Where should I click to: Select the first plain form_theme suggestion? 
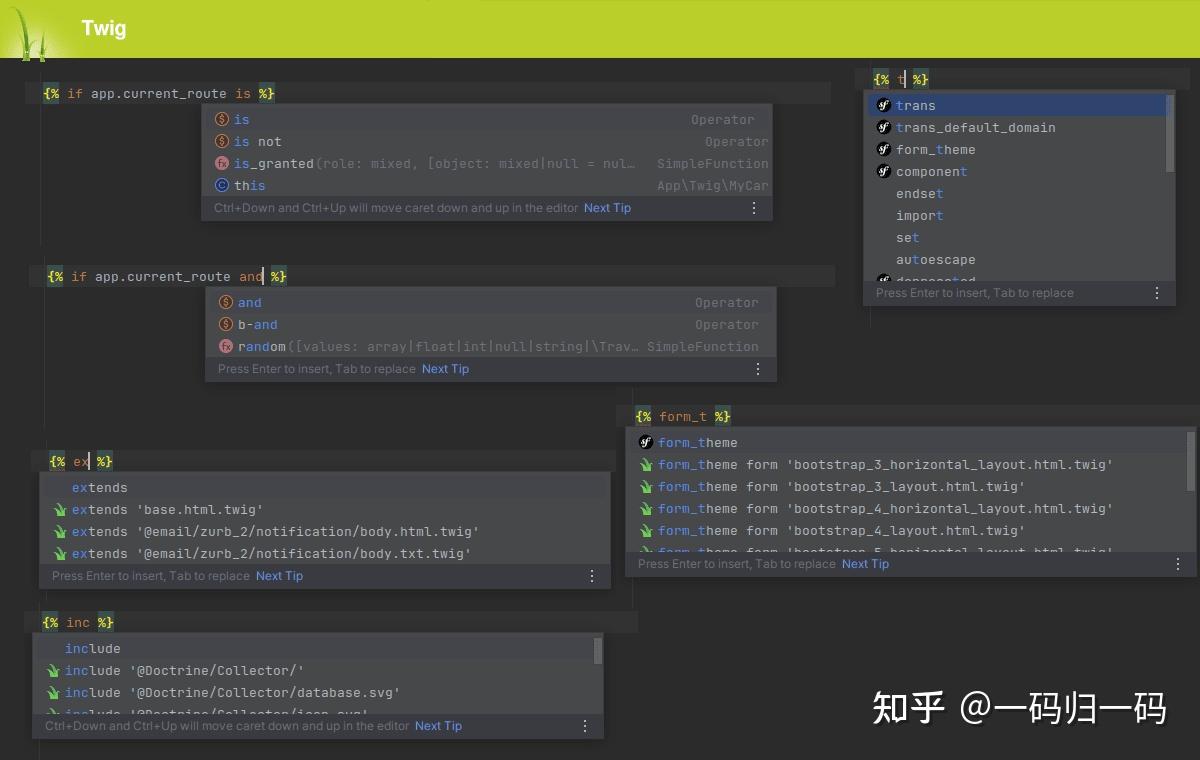click(908, 442)
